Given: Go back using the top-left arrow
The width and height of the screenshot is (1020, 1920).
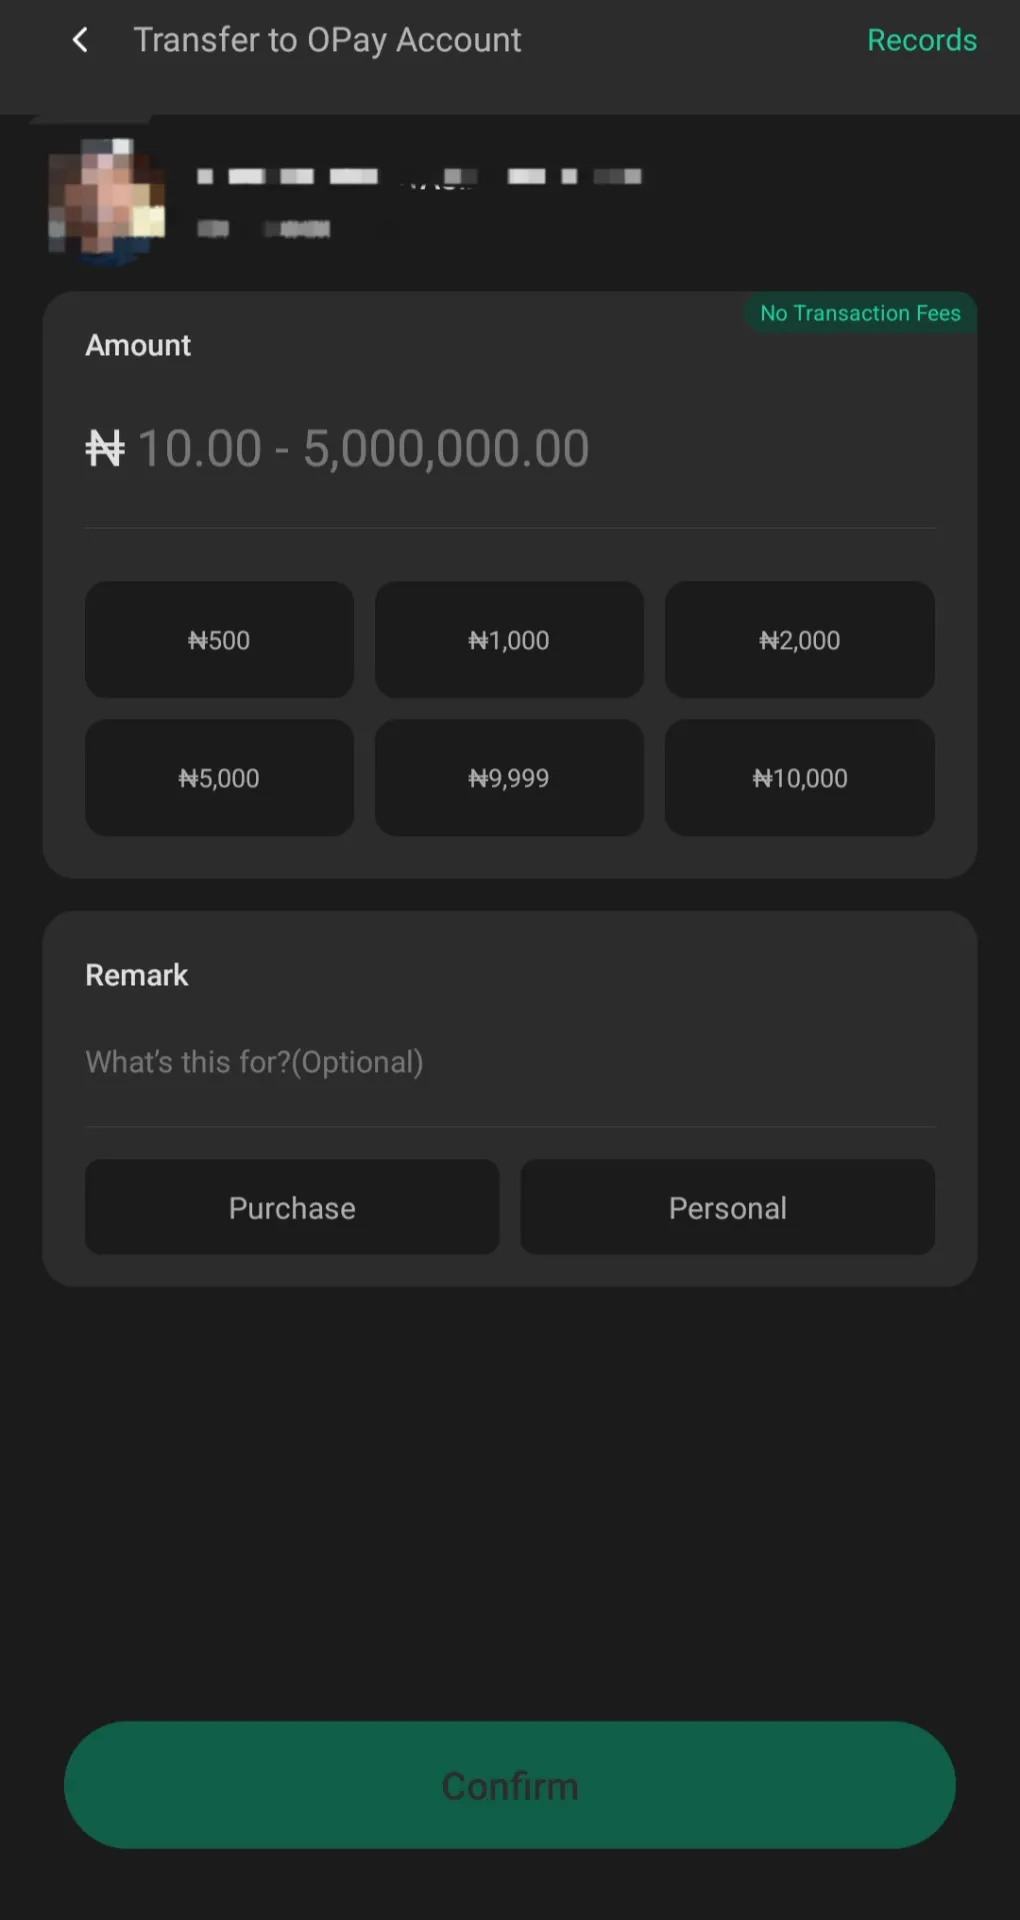Looking at the screenshot, I should pos(81,40).
